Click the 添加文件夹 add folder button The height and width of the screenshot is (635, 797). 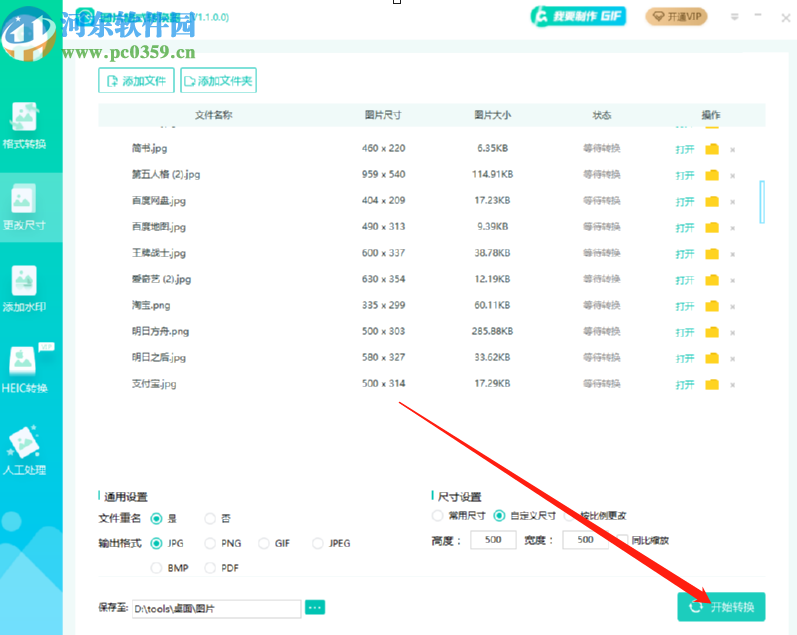219,80
